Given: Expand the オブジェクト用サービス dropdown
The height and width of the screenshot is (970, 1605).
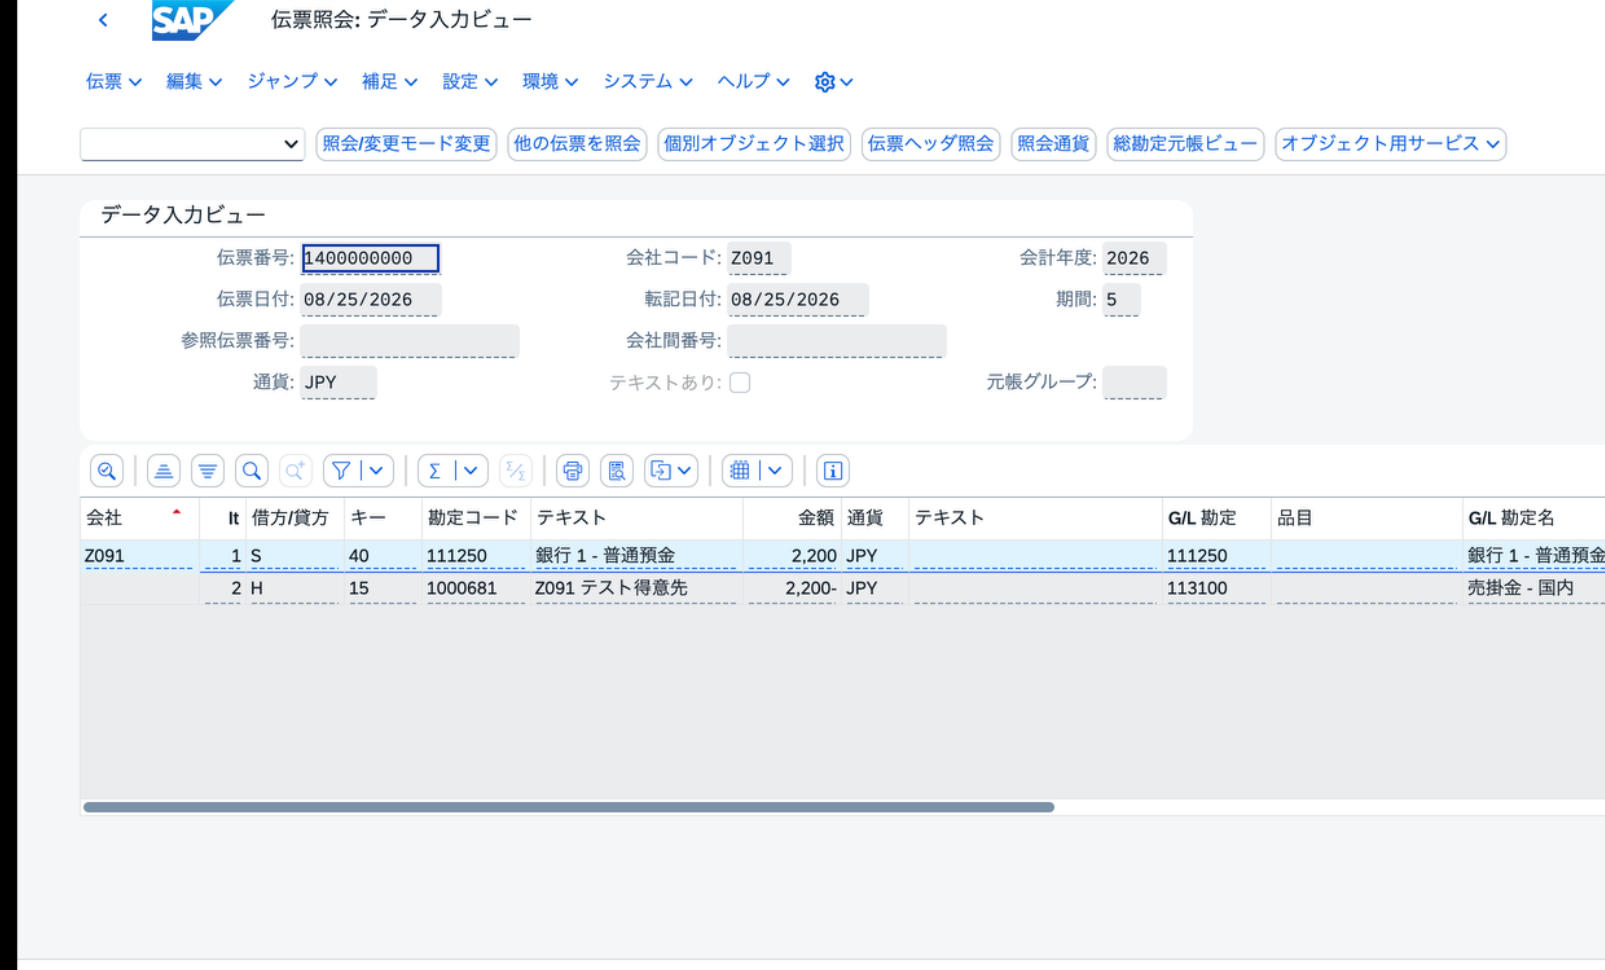Looking at the screenshot, I should click(x=1390, y=144).
